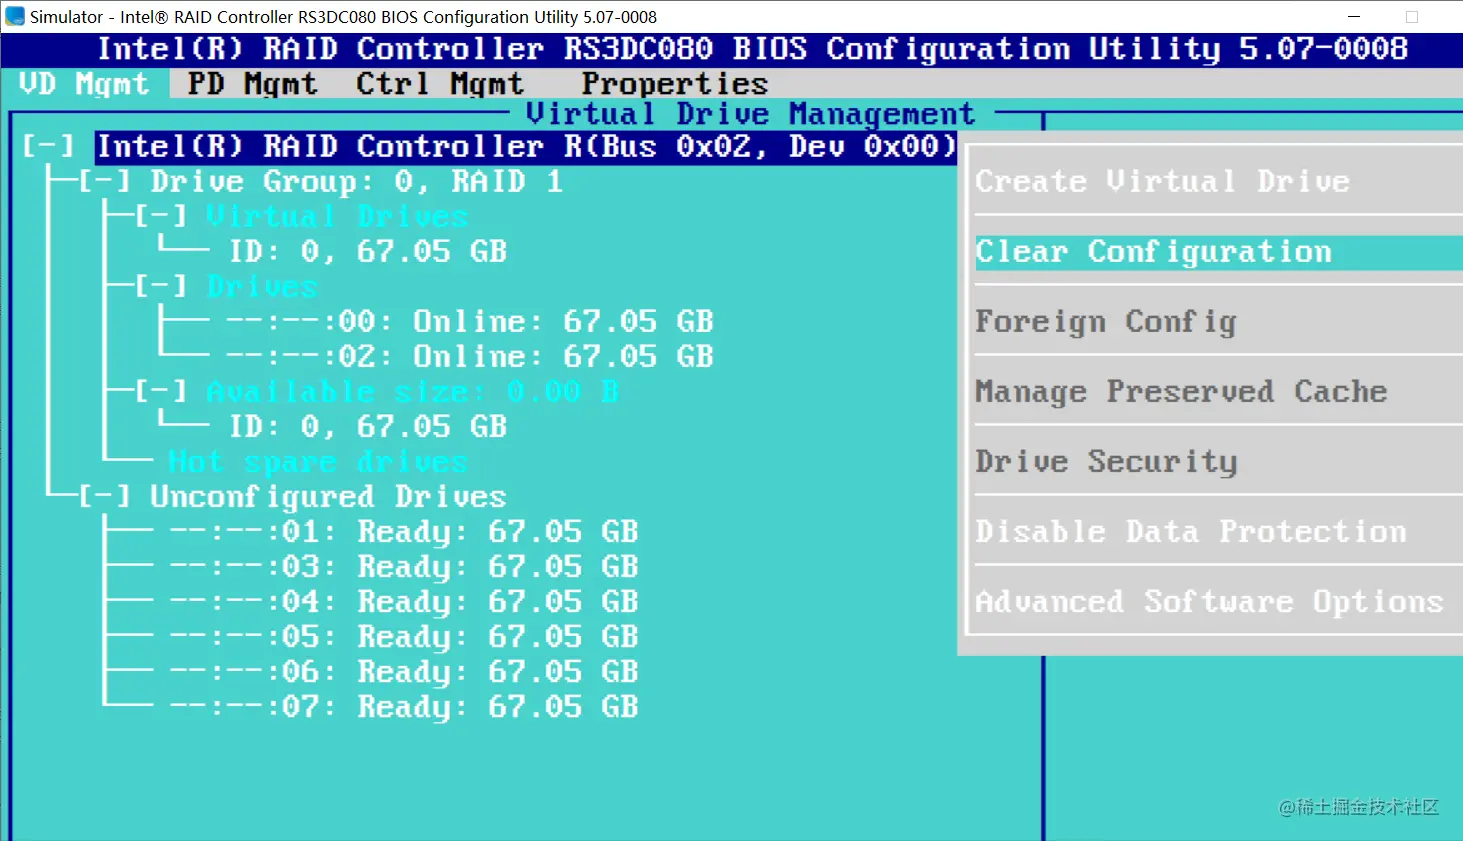This screenshot has width=1463, height=841.
Task: Select Foreign Config menu entry
Action: (x=1106, y=322)
